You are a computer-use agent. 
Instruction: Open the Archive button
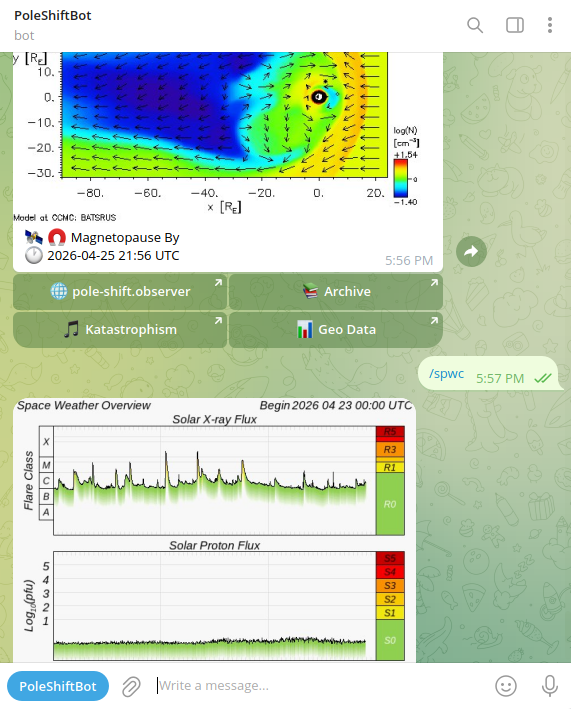point(336,292)
